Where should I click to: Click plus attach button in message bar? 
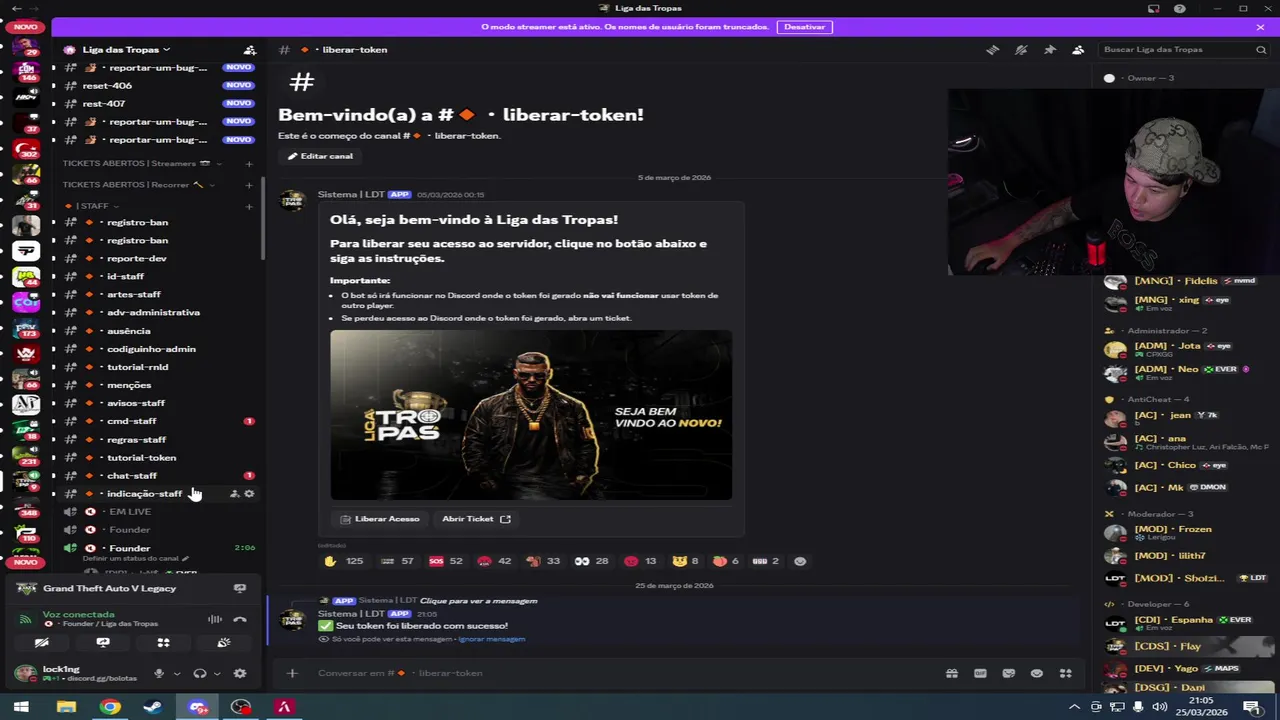292,673
